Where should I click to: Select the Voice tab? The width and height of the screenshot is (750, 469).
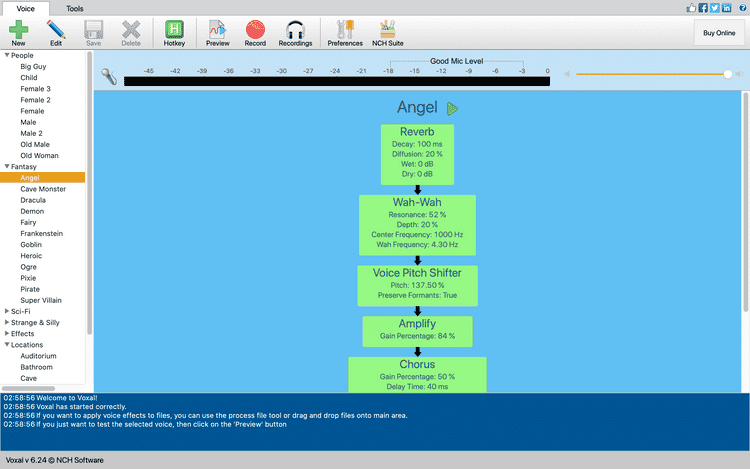pyautogui.click(x=26, y=8)
